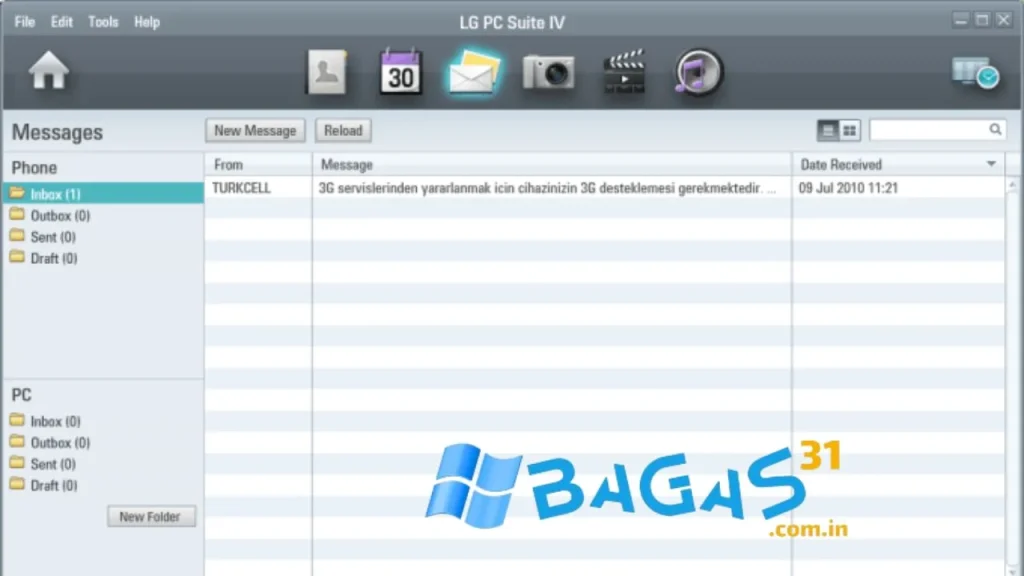Open the Help menu
The image size is (1024, 576).
click(147, 21)
